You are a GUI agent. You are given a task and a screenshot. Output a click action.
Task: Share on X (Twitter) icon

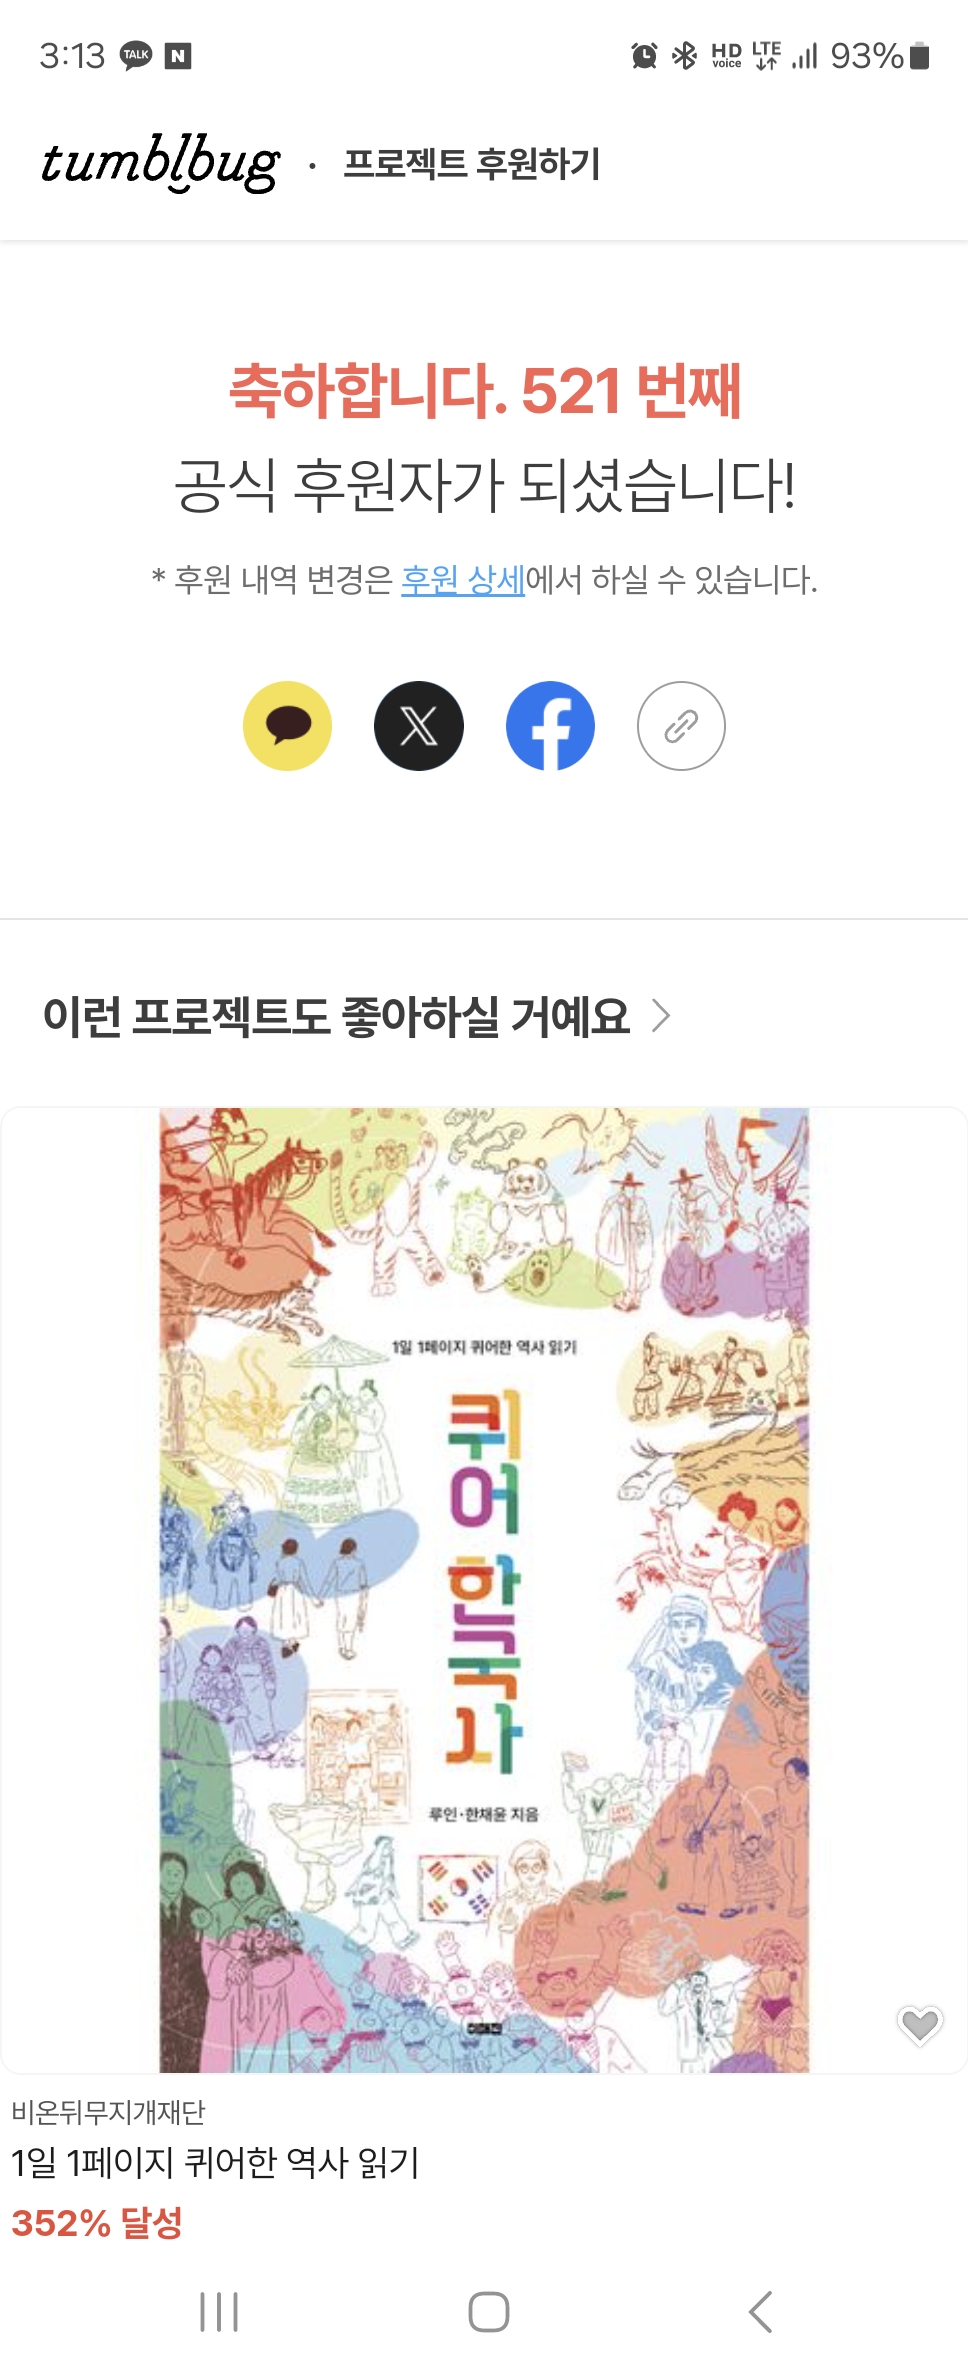click(x=419, y=726)
